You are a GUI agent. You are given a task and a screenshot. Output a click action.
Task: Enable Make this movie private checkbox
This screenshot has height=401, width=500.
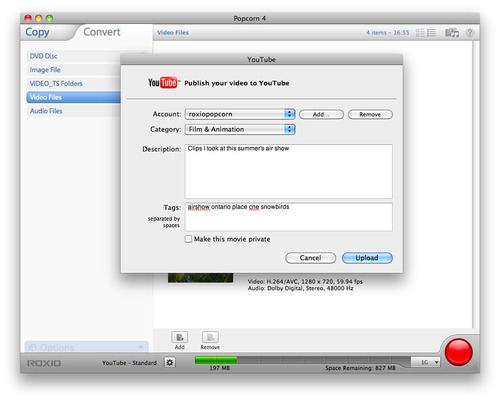pos(188,239)
